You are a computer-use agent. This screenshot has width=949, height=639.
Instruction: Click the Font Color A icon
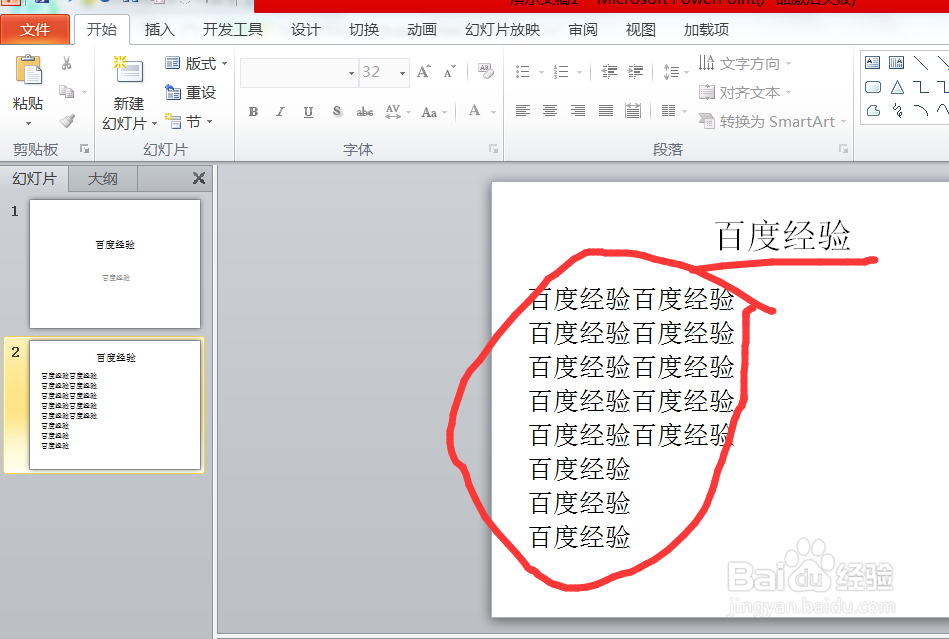tap(474, 111)
